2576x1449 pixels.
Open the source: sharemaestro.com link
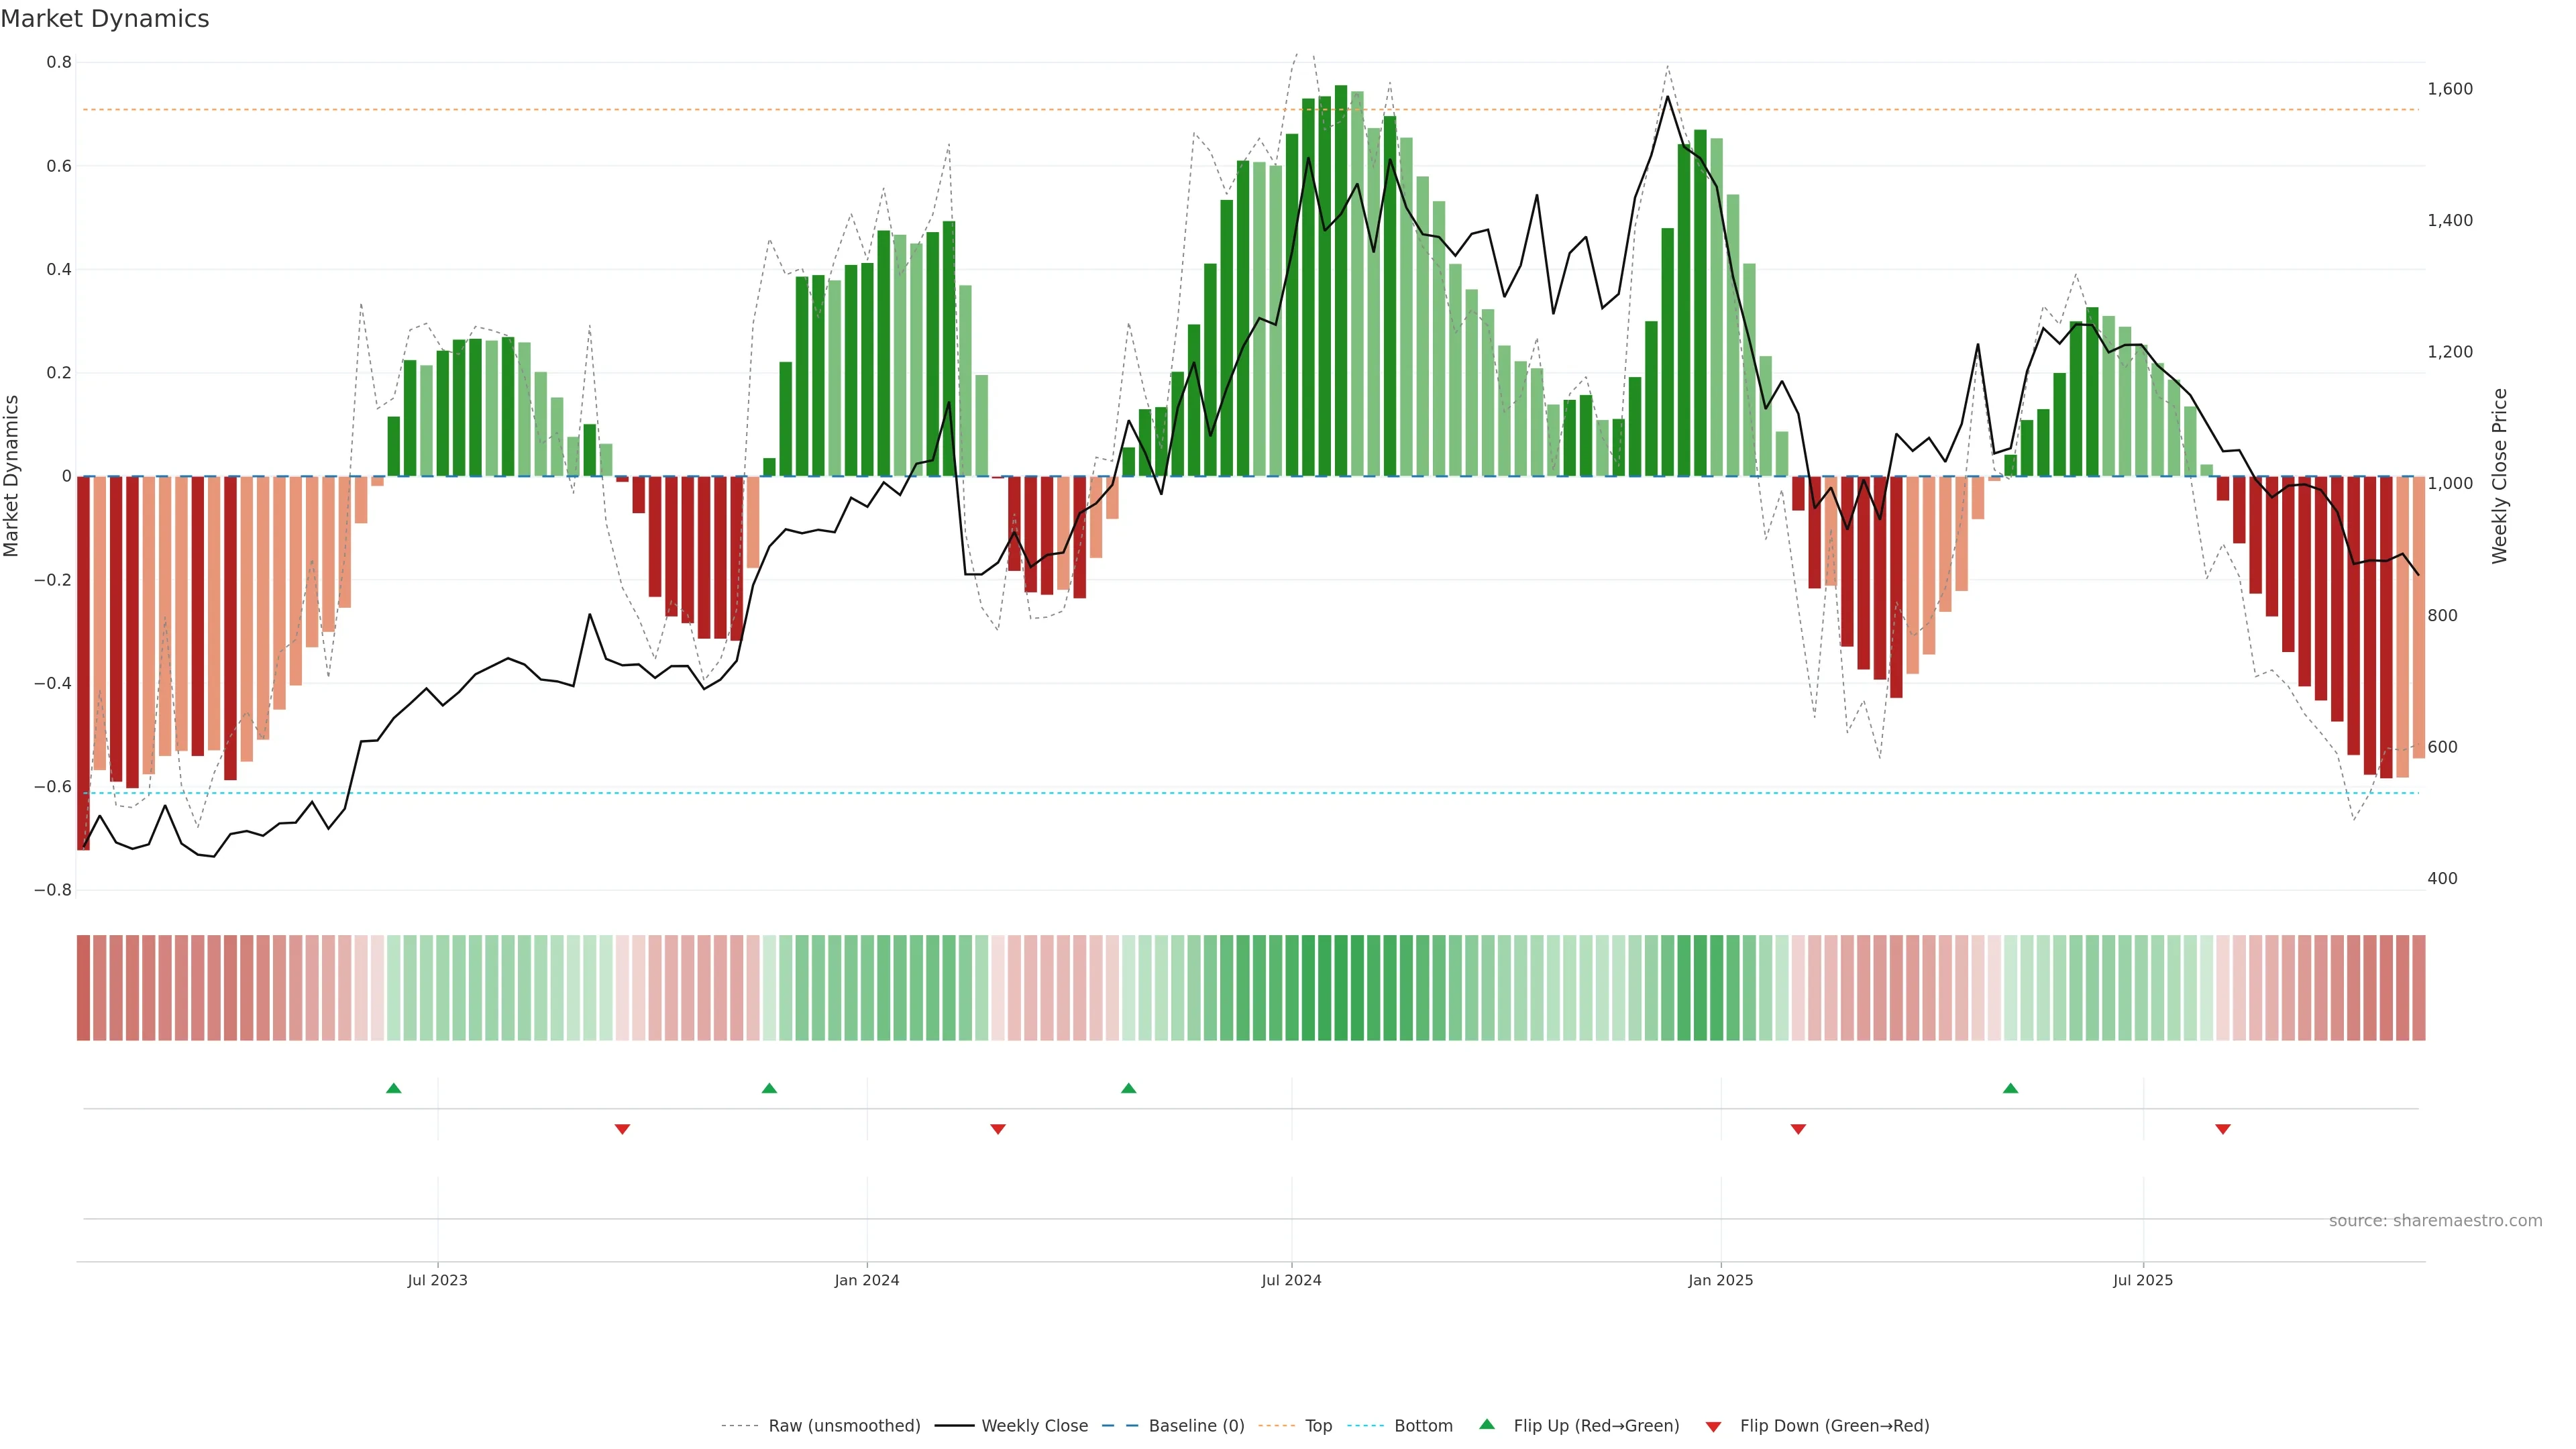coord(2435,1221)
